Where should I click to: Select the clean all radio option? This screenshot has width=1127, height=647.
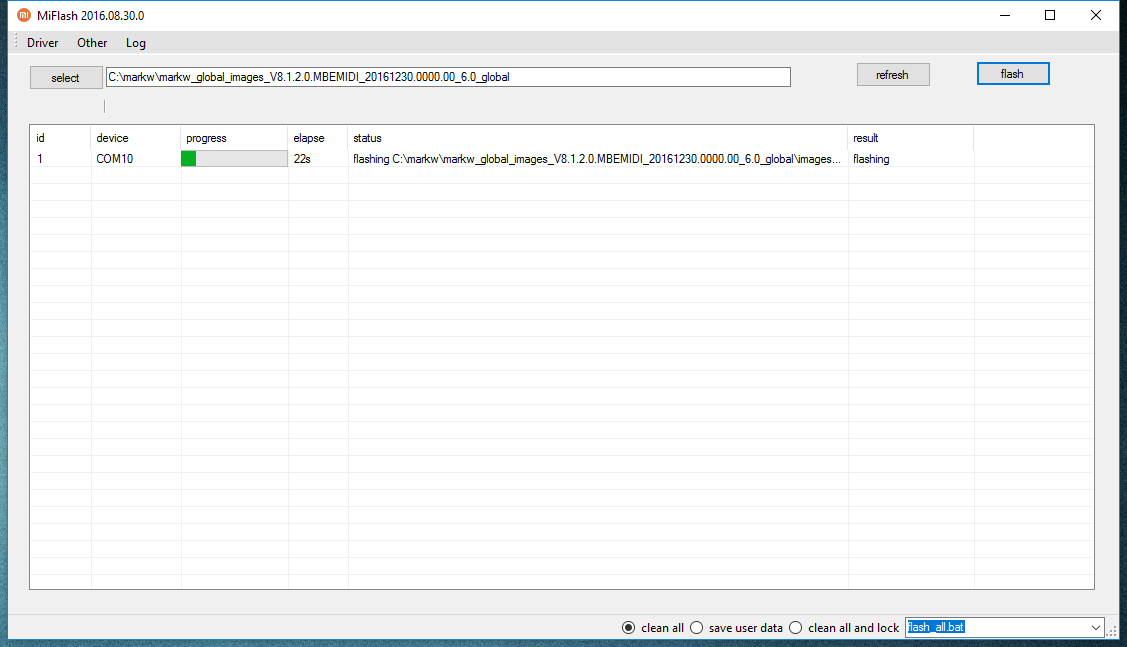pyautogui.click(x=653, y=628)
